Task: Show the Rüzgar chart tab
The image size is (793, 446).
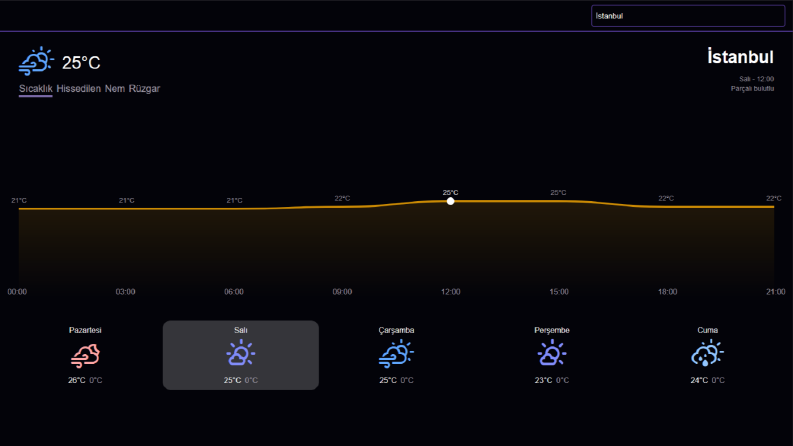Action: (144, 88)
